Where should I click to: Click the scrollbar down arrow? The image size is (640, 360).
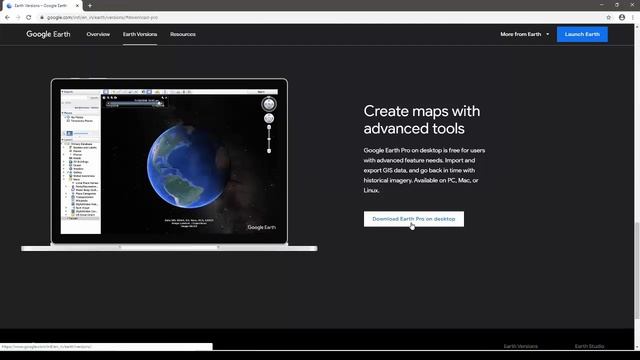coord(637,347)
